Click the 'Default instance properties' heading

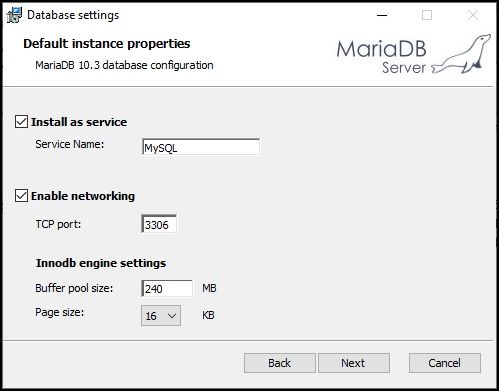[107, 44]
